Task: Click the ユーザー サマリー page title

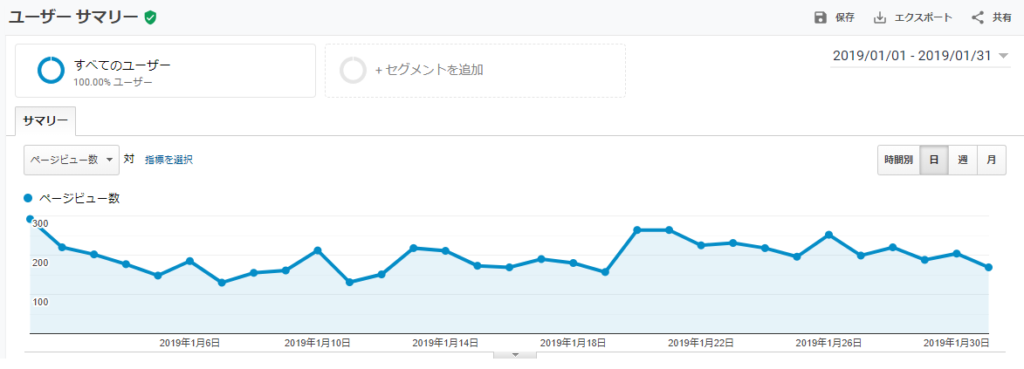Action: point(73,18)
